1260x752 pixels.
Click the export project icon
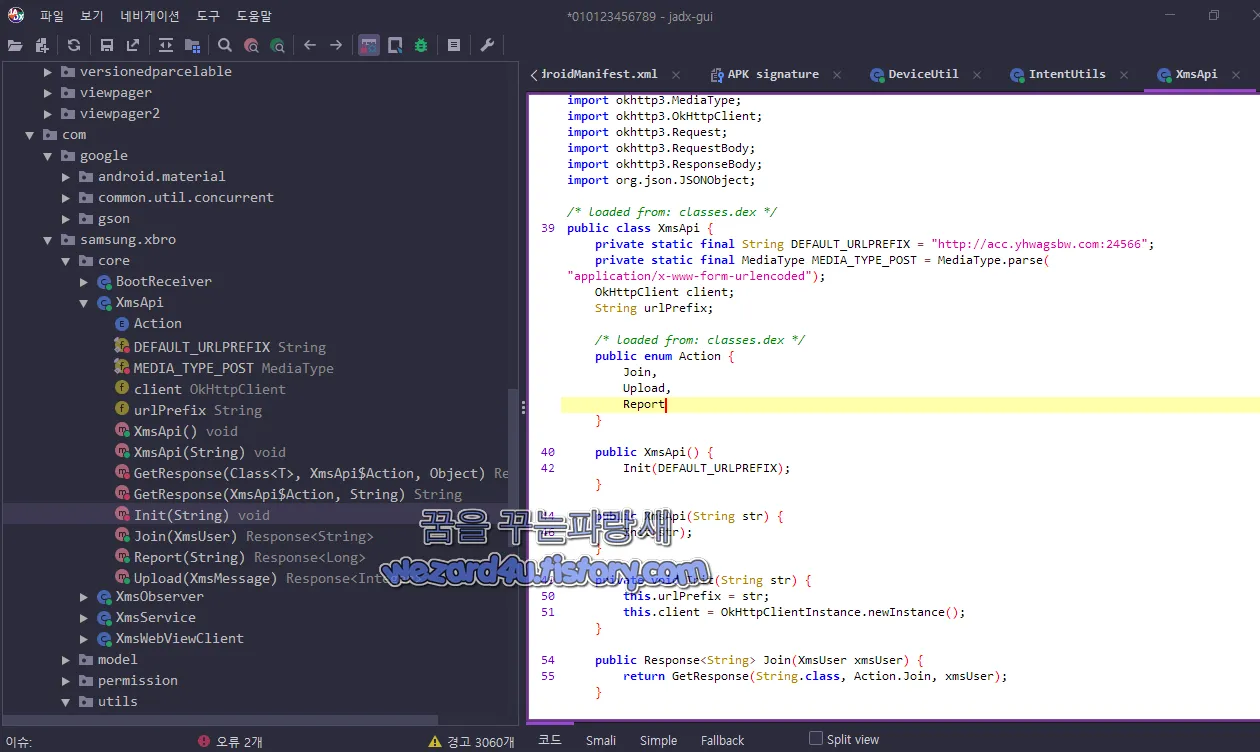point(133,45)
